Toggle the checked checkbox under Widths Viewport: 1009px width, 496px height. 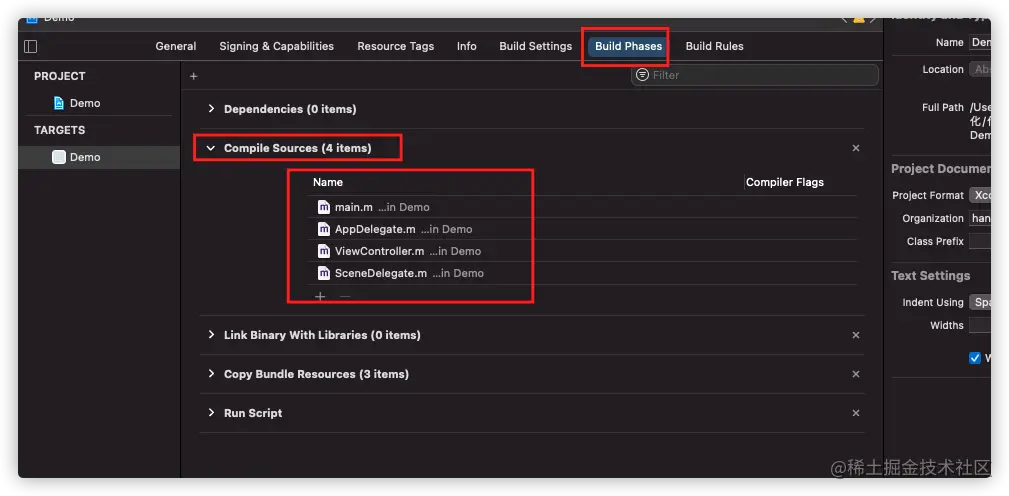975,358
